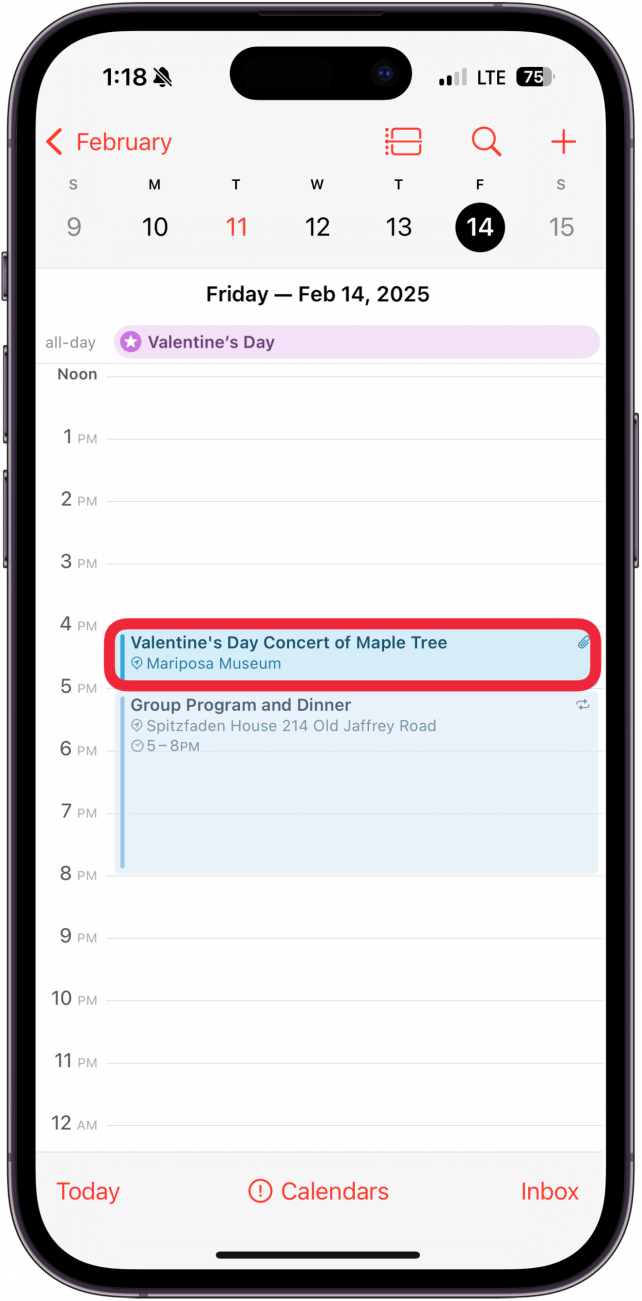The height and width of the screenshot is (1301, 642).
Task: Open the all-day Valentine's Day event
Action: pos(357,342)
